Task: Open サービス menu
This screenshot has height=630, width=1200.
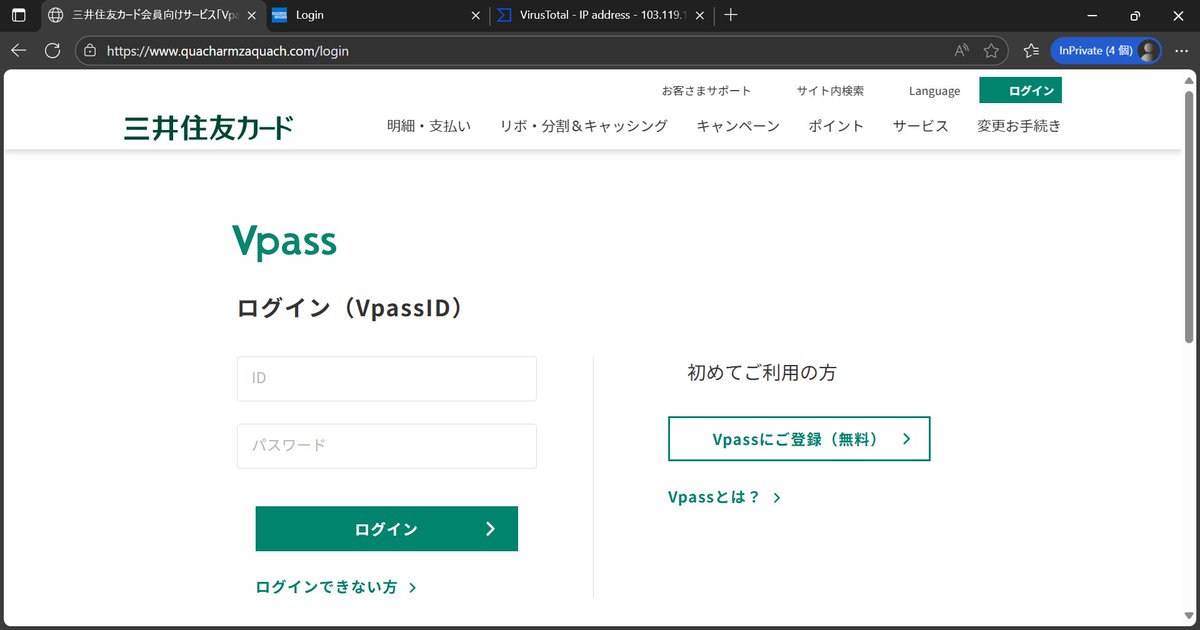Action: 921,126
